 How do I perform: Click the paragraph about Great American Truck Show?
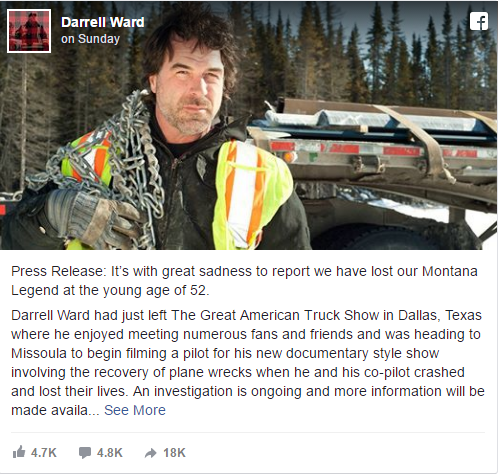[248, 363]
